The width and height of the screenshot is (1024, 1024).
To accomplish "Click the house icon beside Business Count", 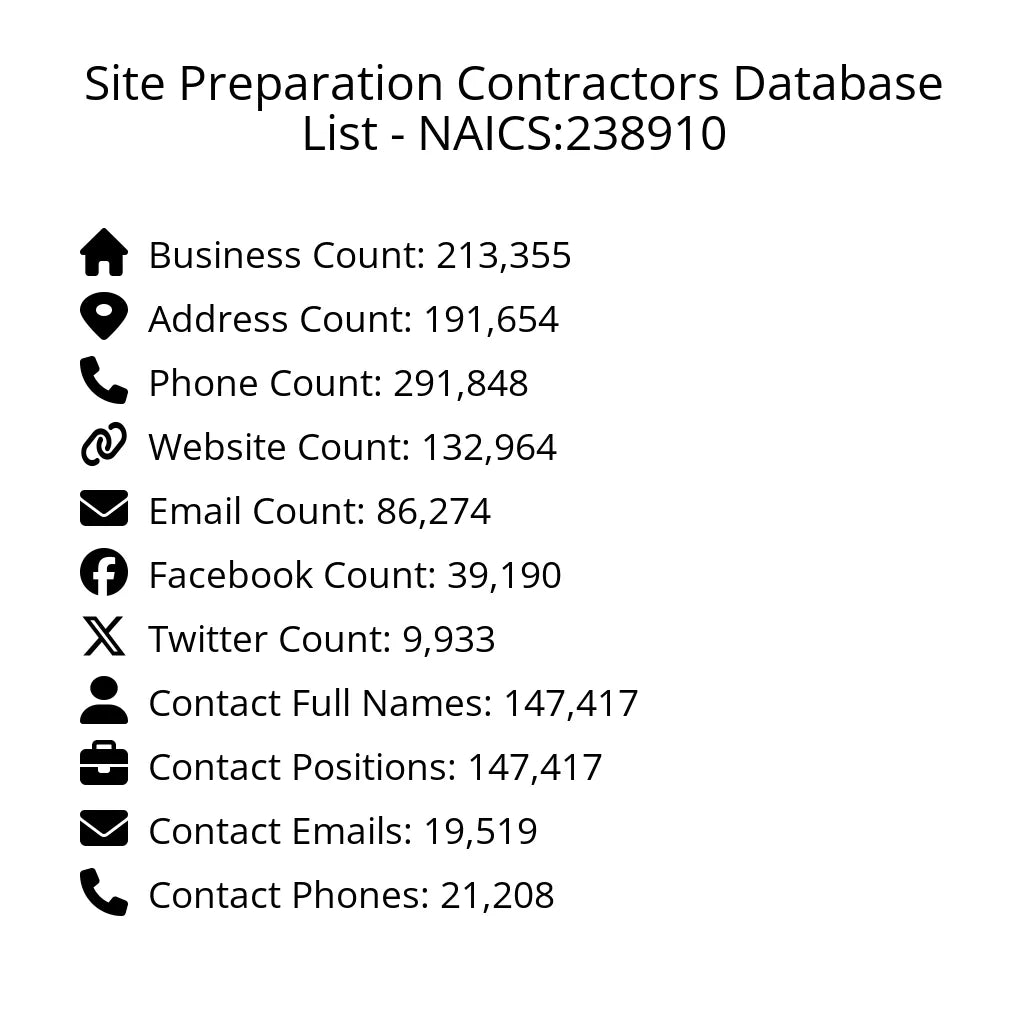I will (x=104, y=253).
